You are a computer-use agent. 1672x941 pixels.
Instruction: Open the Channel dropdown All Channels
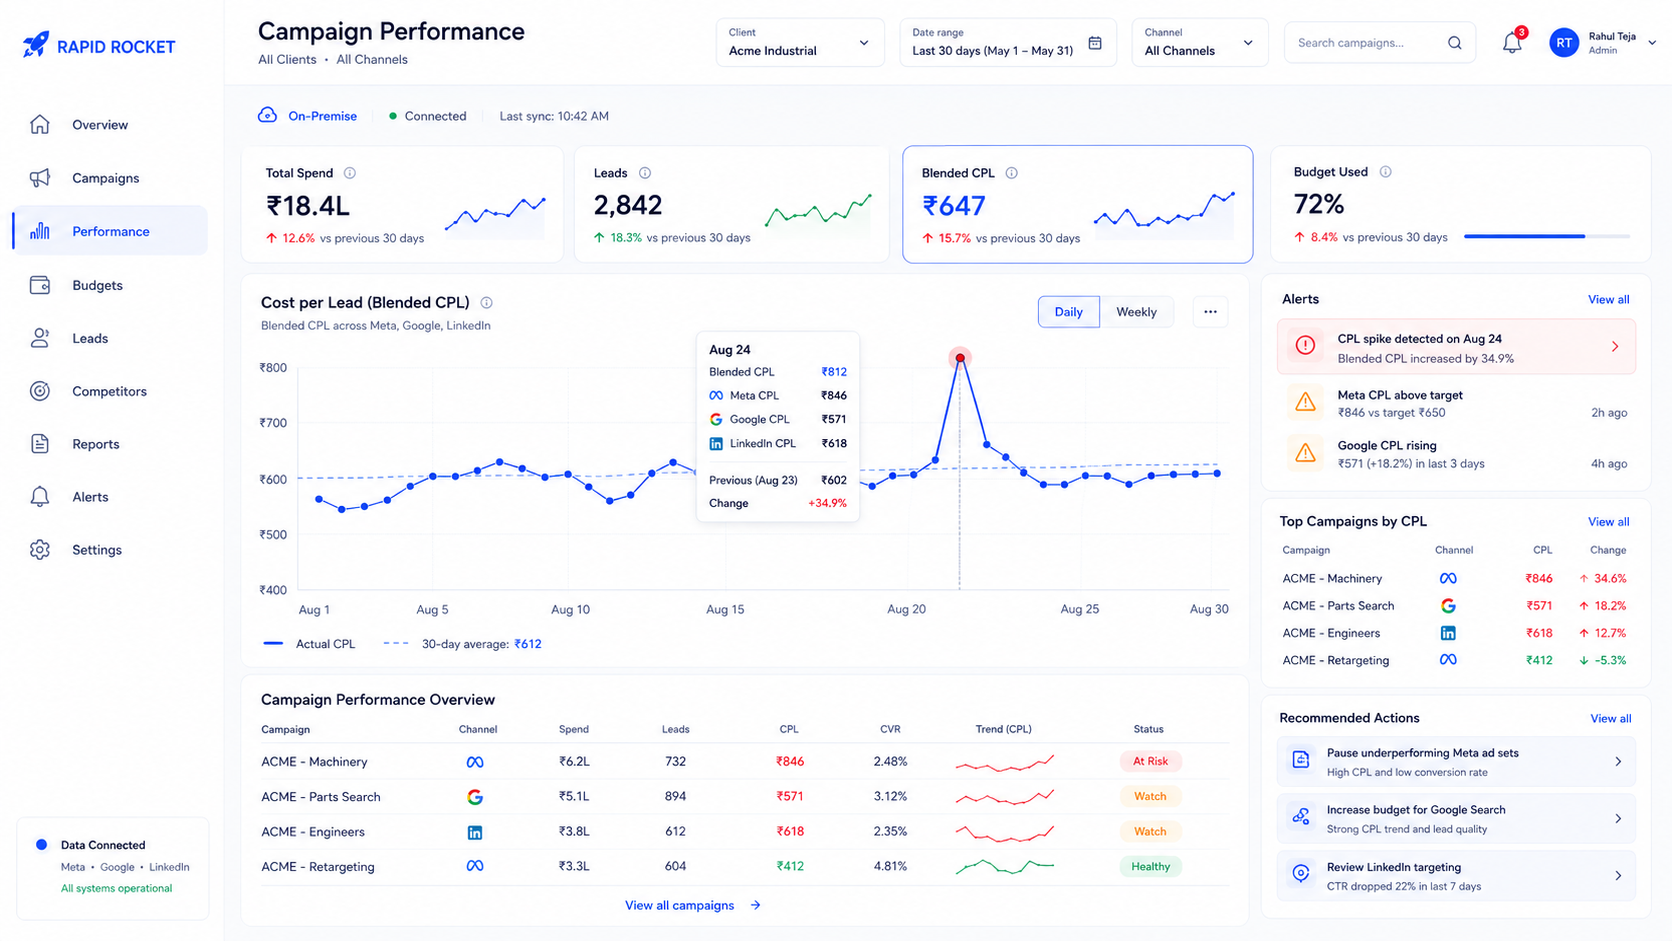1200,43
